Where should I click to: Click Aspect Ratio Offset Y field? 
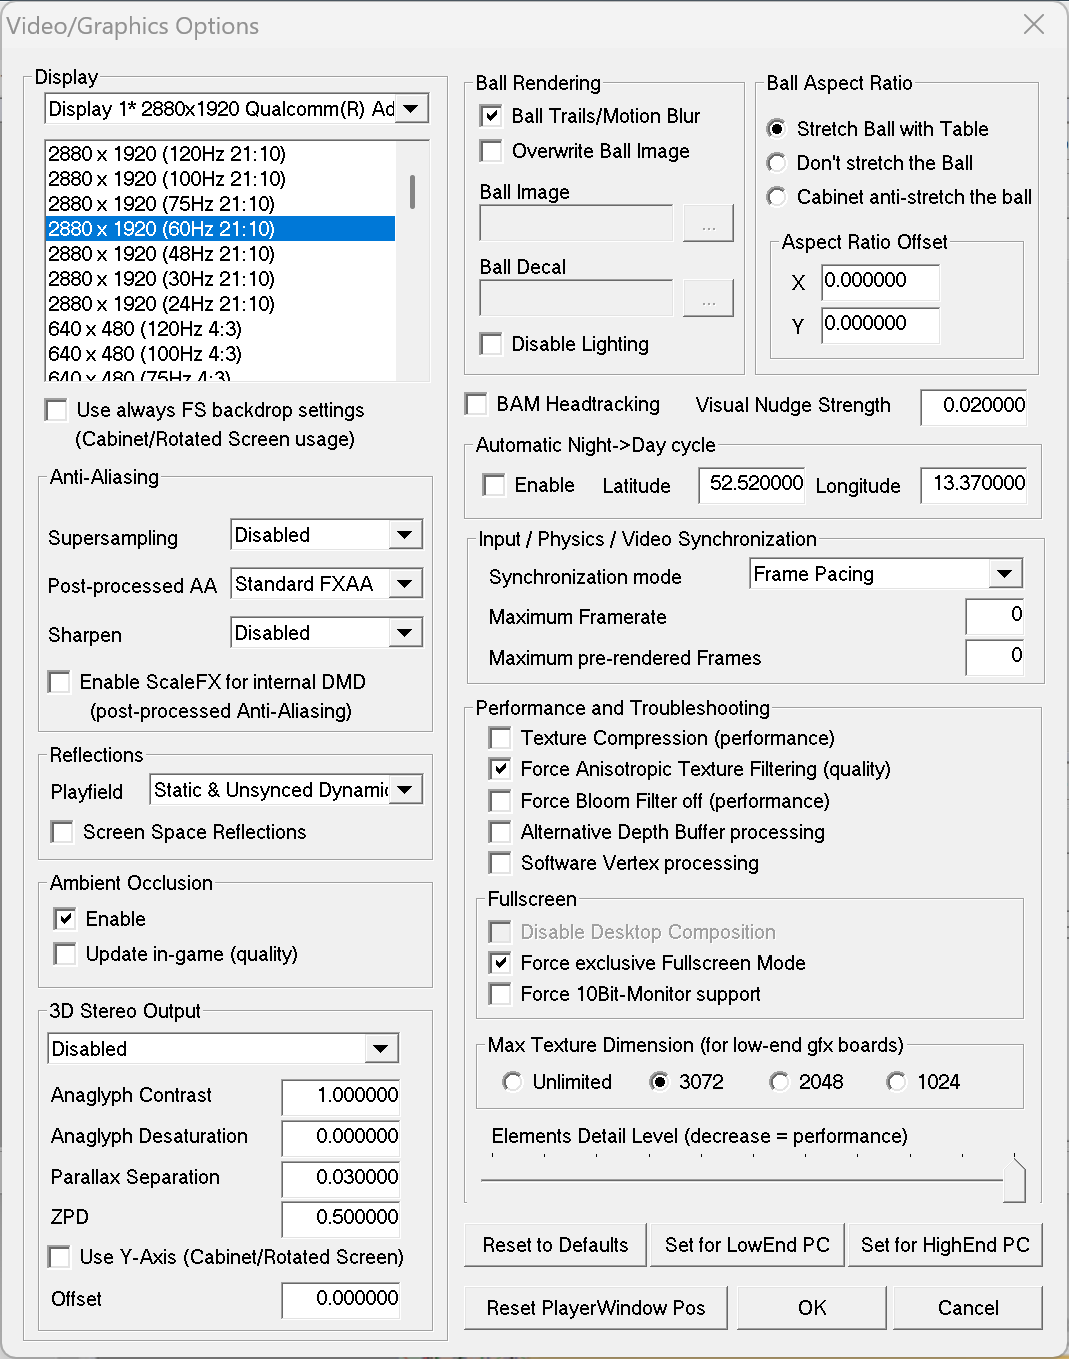(x=880, y=325)
